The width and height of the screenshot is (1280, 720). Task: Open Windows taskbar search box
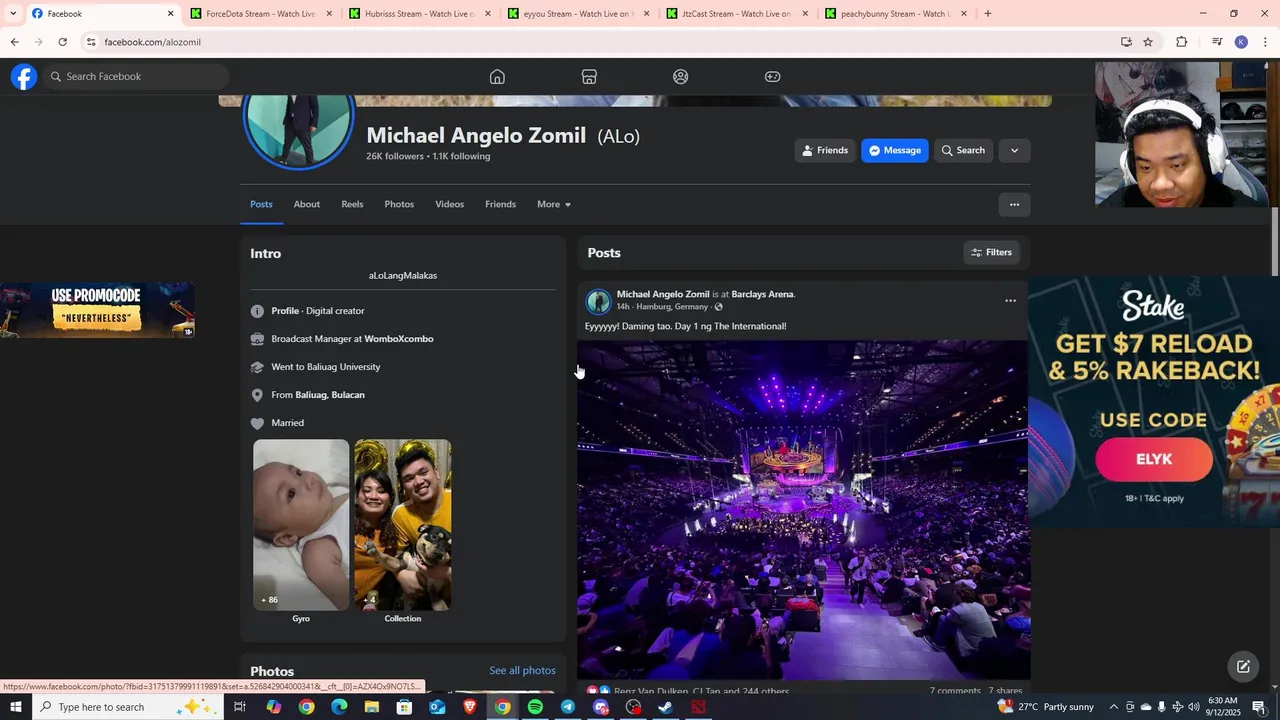(130, 707)
